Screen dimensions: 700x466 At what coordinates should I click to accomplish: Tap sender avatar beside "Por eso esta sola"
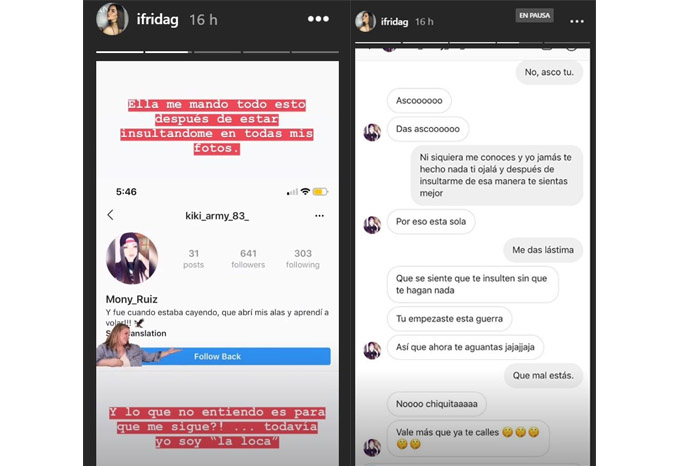[372, 225]
